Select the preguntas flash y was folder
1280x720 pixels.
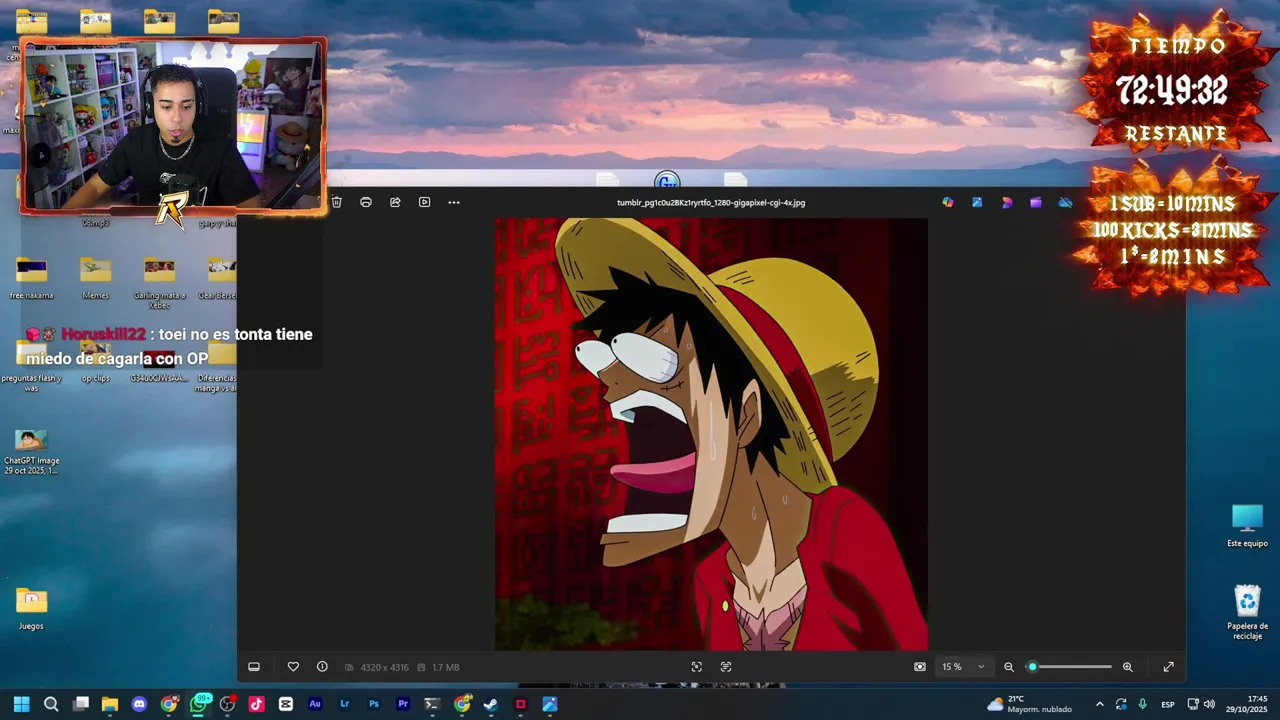(31, 367)
